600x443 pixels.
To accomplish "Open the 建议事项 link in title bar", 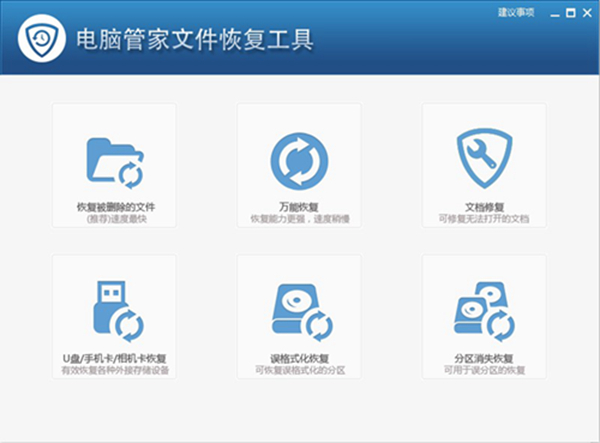I will click(516, 12).
